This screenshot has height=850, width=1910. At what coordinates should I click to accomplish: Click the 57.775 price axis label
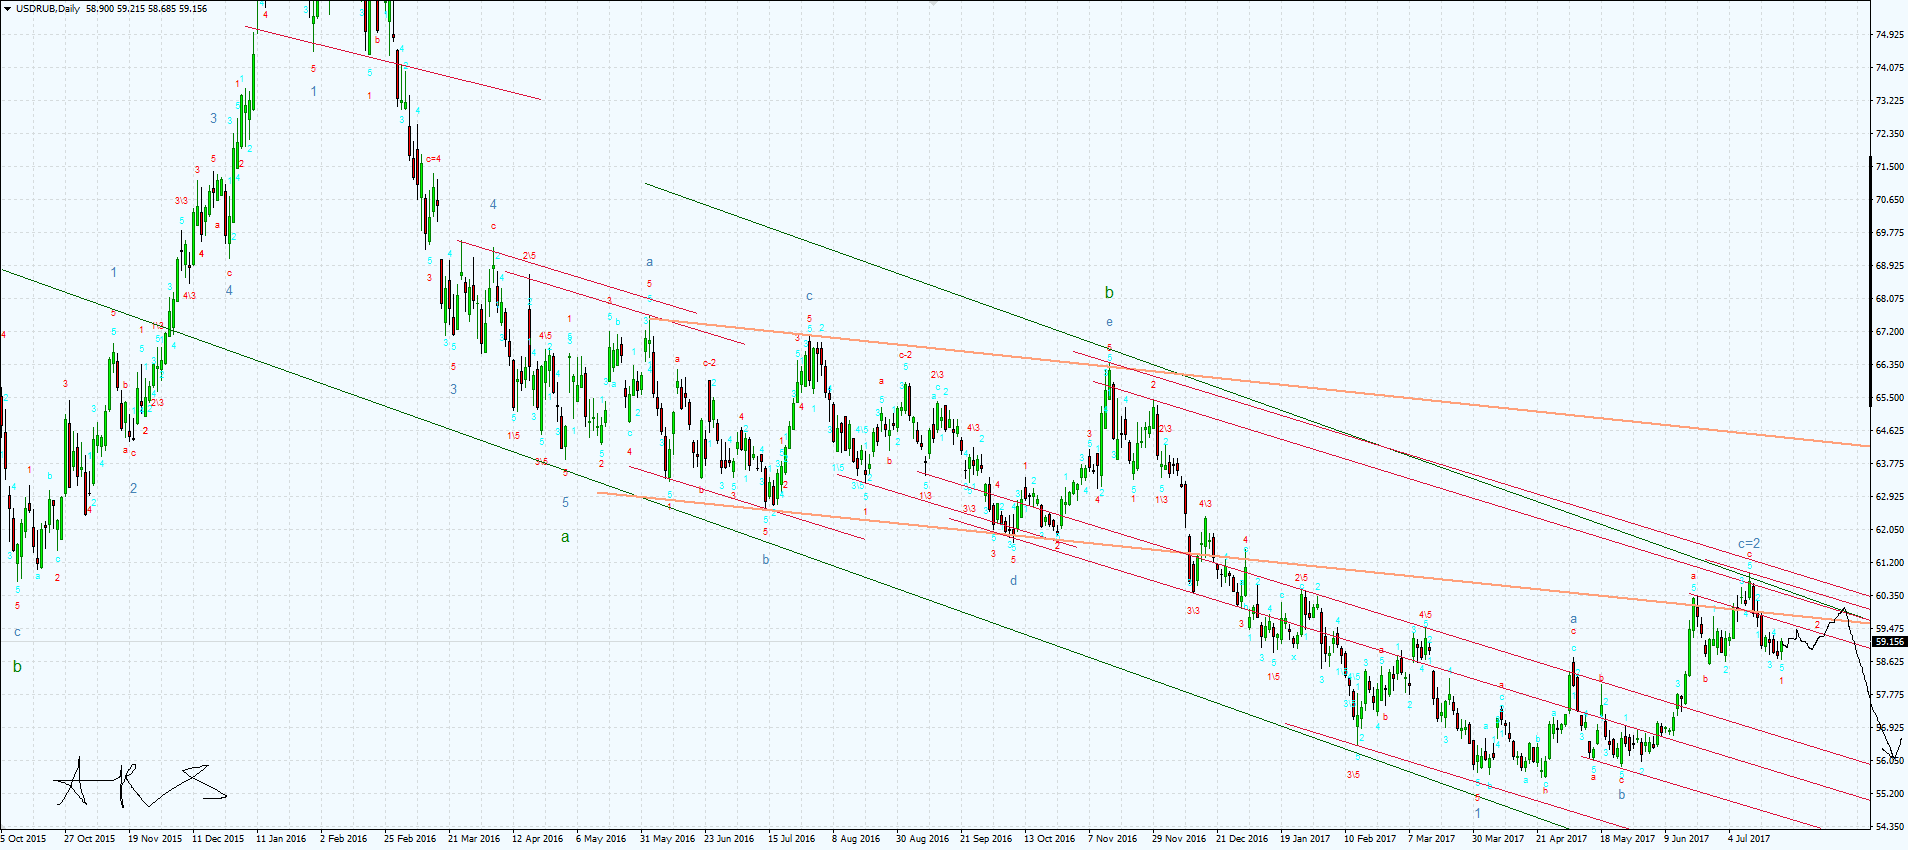(1890, 695)
